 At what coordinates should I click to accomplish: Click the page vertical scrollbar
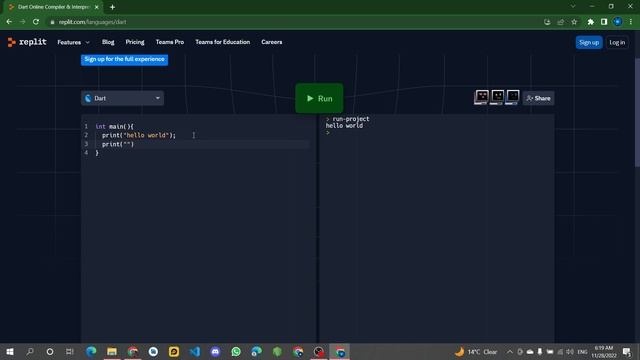(637, 112)
